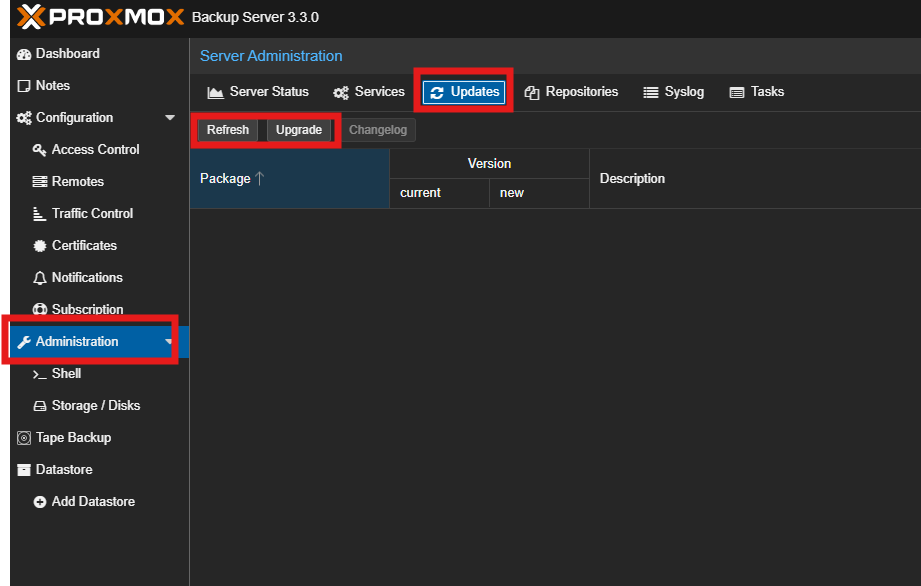Sort by the Package column header
Viewport: 921px width, 586px height.
(x=290, y=179)
